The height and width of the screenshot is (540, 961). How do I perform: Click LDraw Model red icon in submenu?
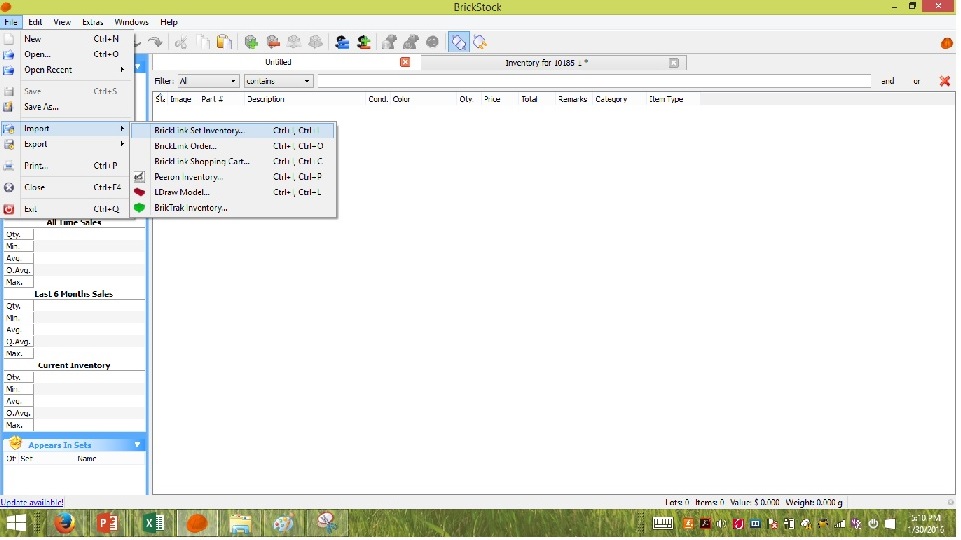(140, 192)
